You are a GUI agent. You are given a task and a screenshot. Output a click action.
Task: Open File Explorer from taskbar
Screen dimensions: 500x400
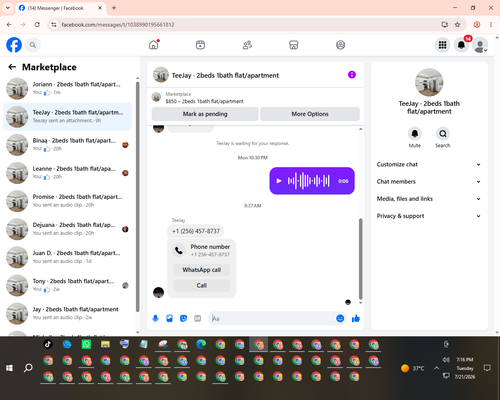click(x=105, y=344)
